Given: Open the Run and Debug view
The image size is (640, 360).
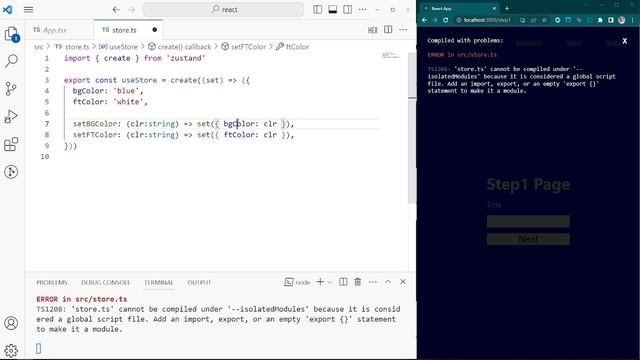Looking at the screenshot, I should (x=11, y=116).
